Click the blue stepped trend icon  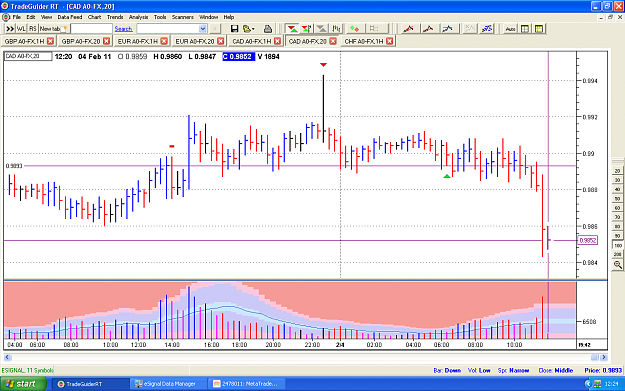coord(487,29)
